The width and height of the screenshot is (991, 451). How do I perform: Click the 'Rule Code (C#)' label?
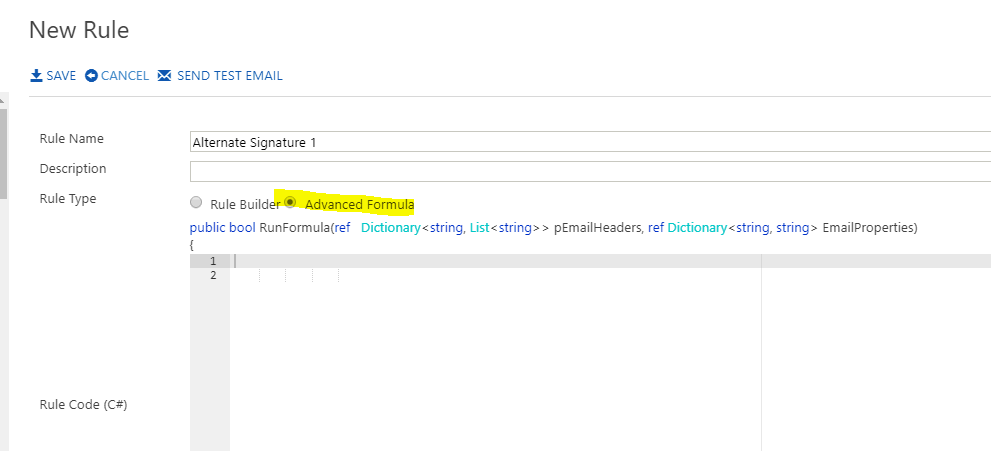pyautogui.click(x=83, y=405)
